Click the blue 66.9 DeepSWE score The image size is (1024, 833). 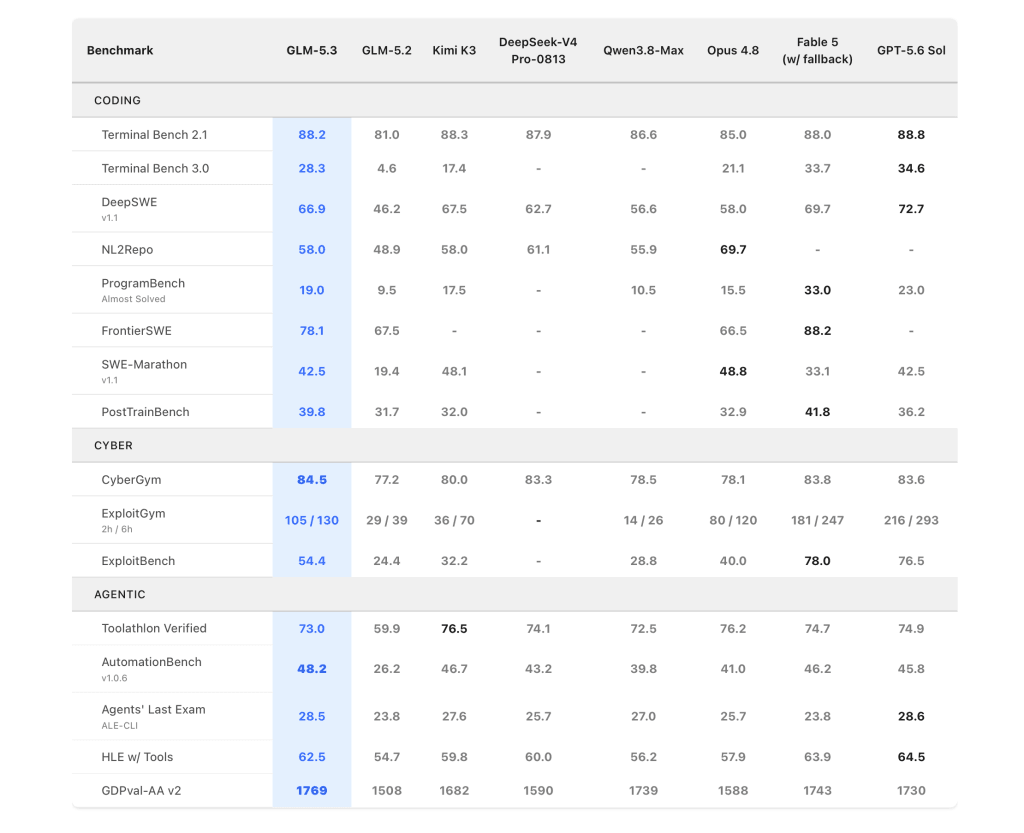312,209
